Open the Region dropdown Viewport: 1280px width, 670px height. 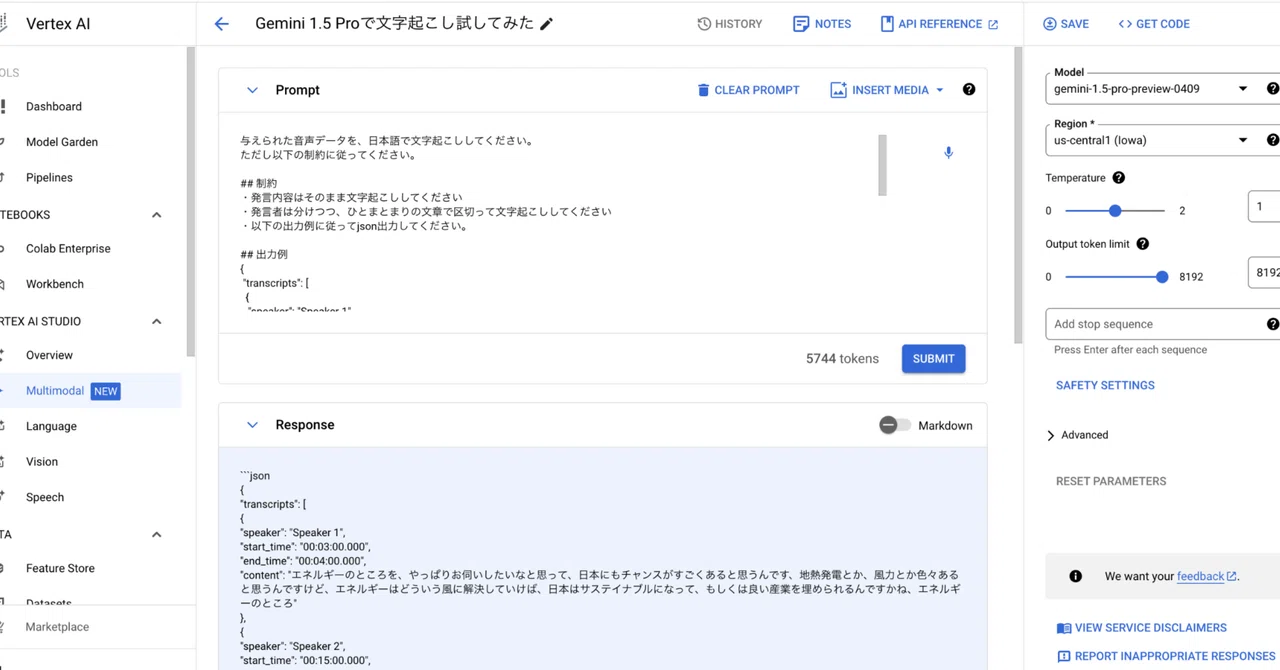pyautogui.click(x=1161, y=140)
